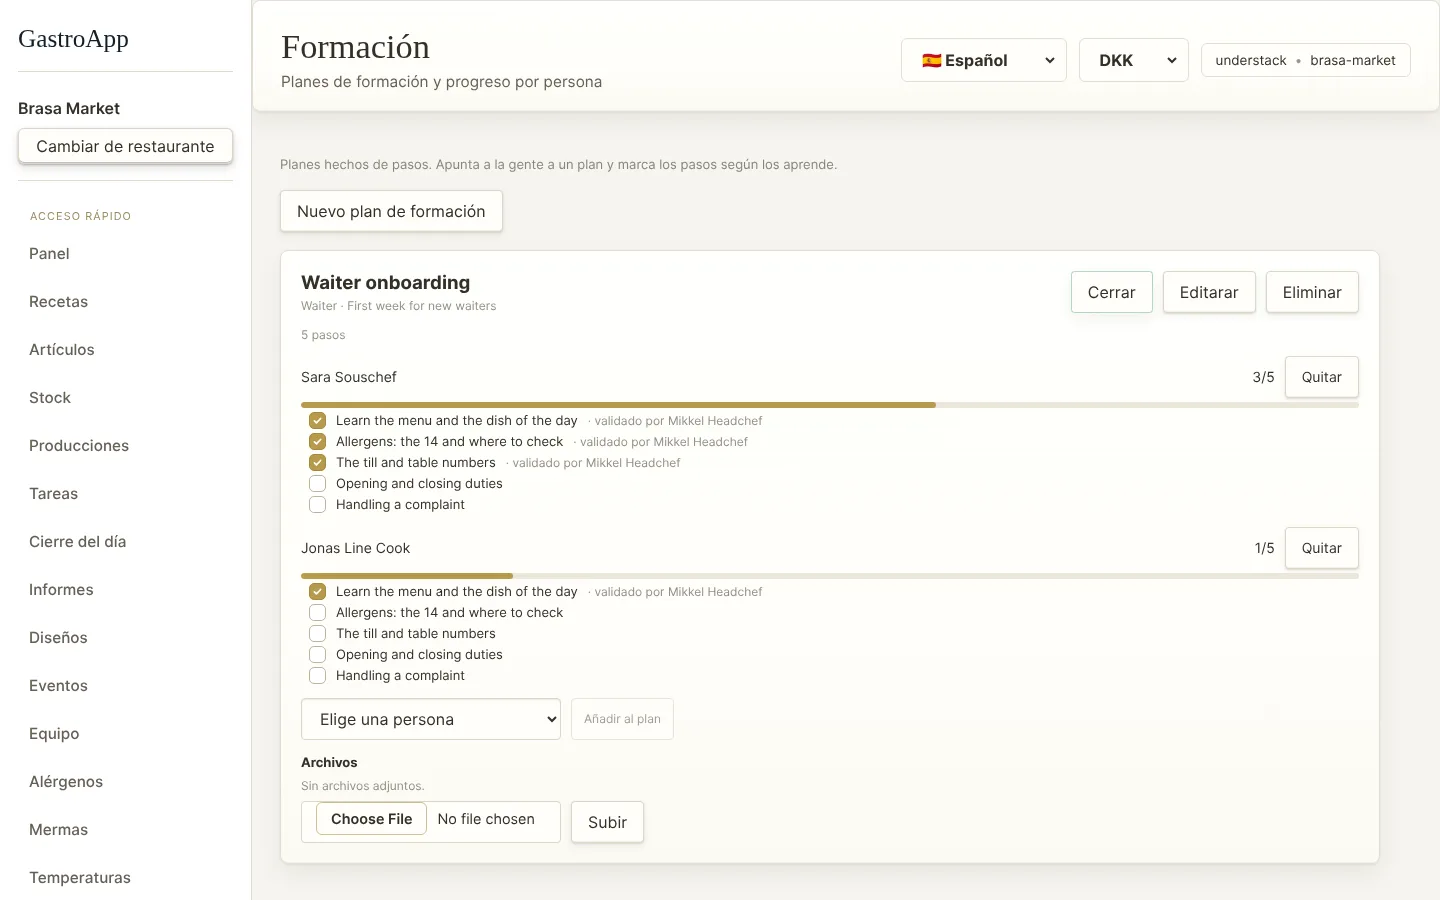This screenshot has height=900, width=1440.
Task: Uncheck Jonas's 'Learn the menu' step
Action: [317, 592]
